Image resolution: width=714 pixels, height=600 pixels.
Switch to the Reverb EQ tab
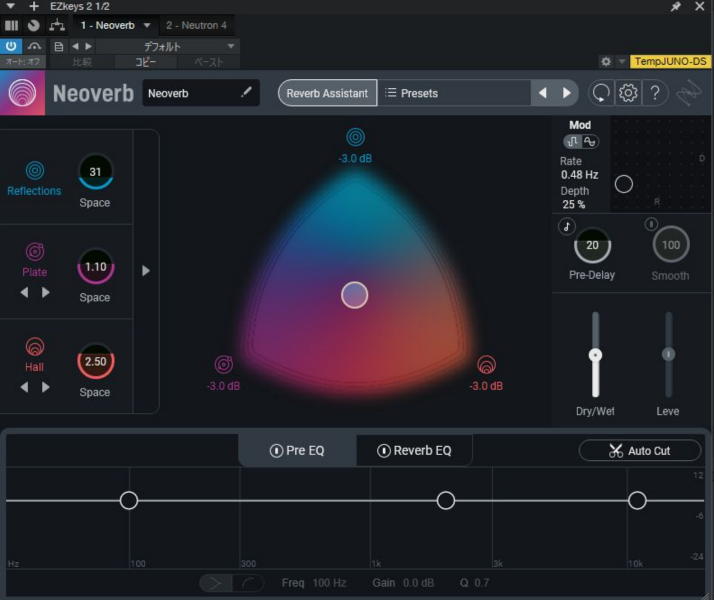pyautogui.click(x=414, y=451)
